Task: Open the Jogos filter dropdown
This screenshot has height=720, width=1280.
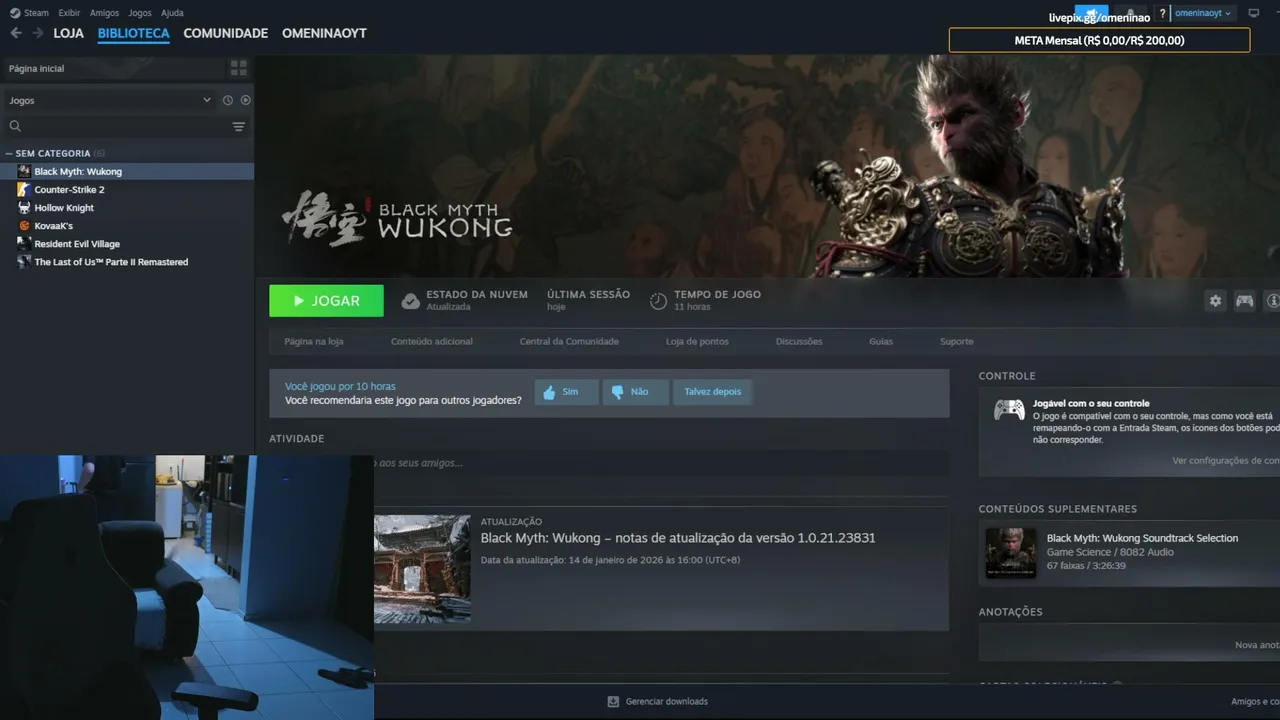Action: (110, 100)
